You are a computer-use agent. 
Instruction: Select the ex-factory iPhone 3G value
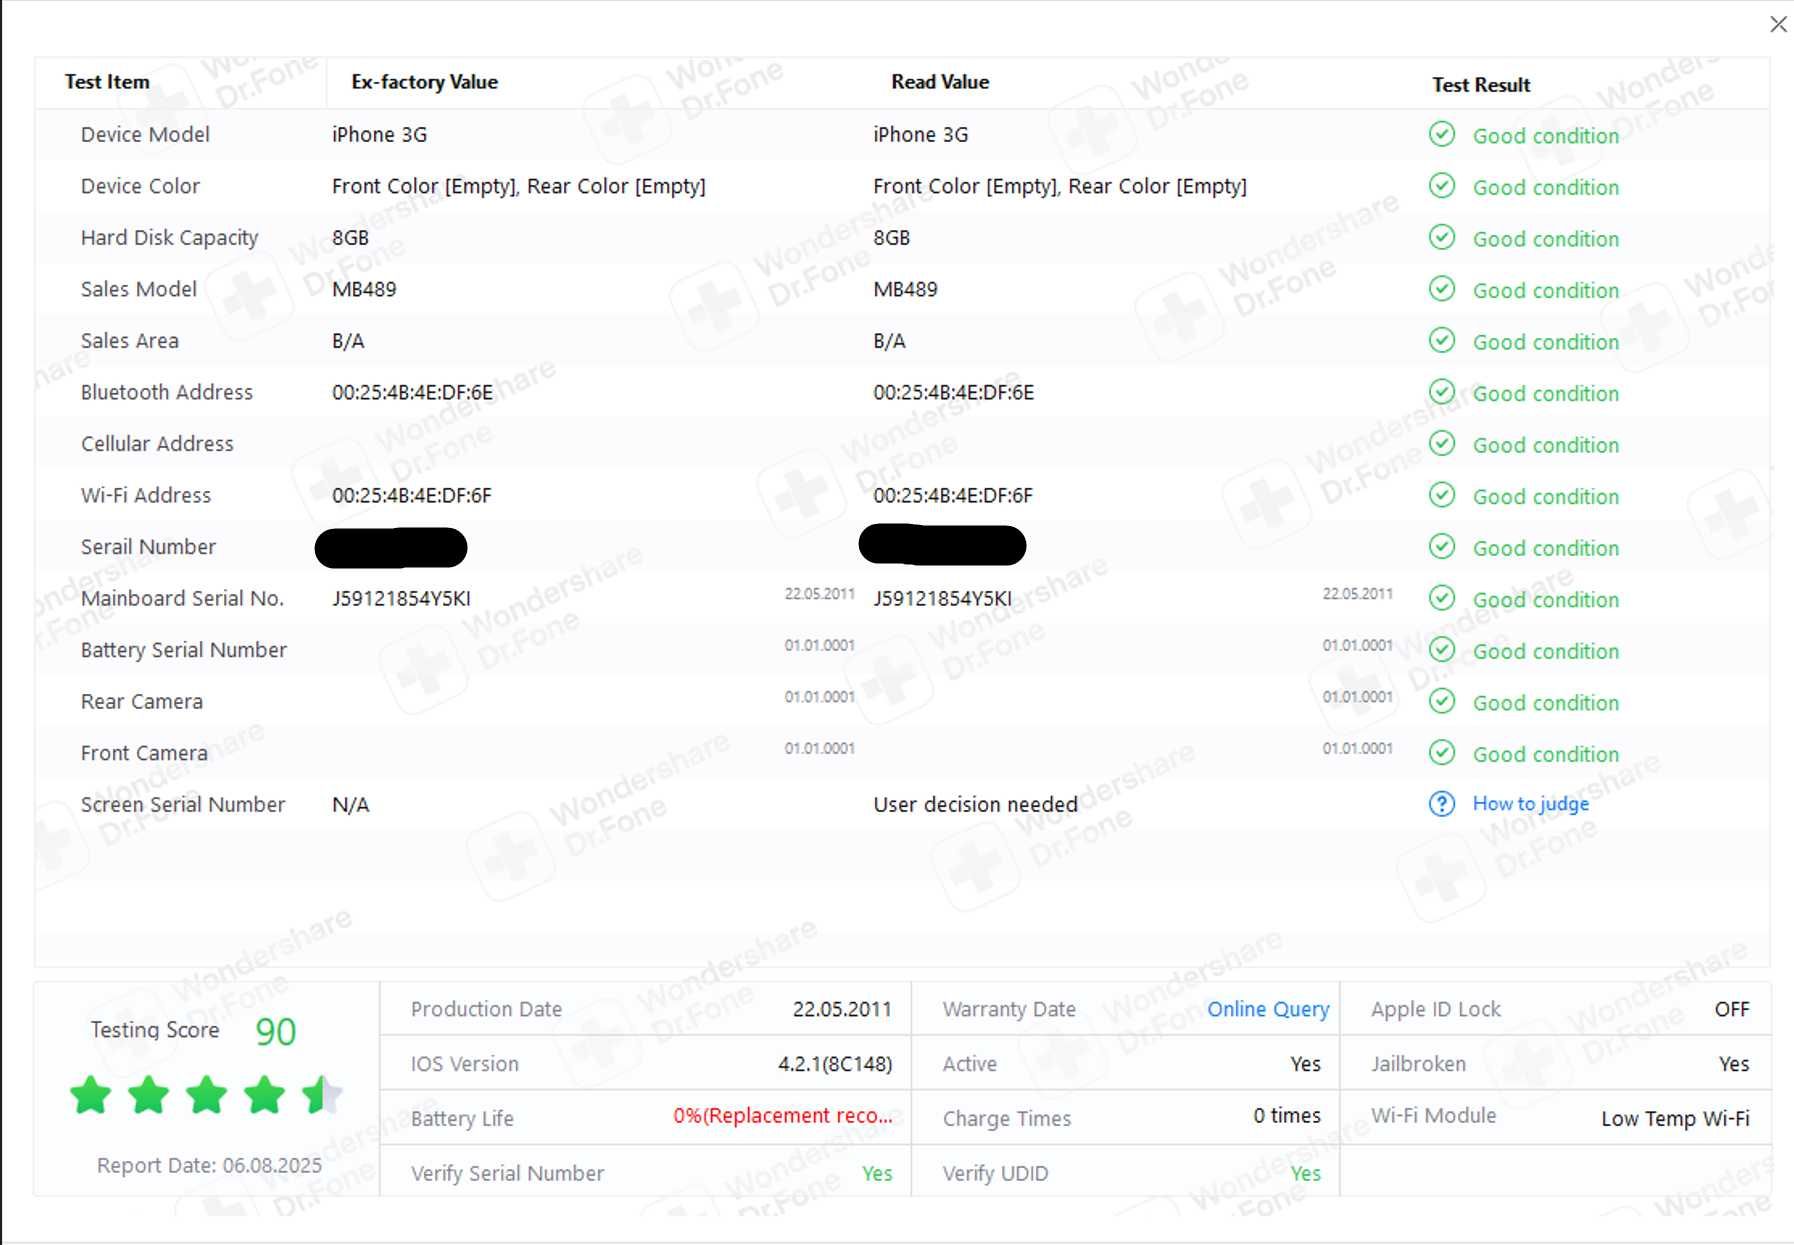click(379, 134)
